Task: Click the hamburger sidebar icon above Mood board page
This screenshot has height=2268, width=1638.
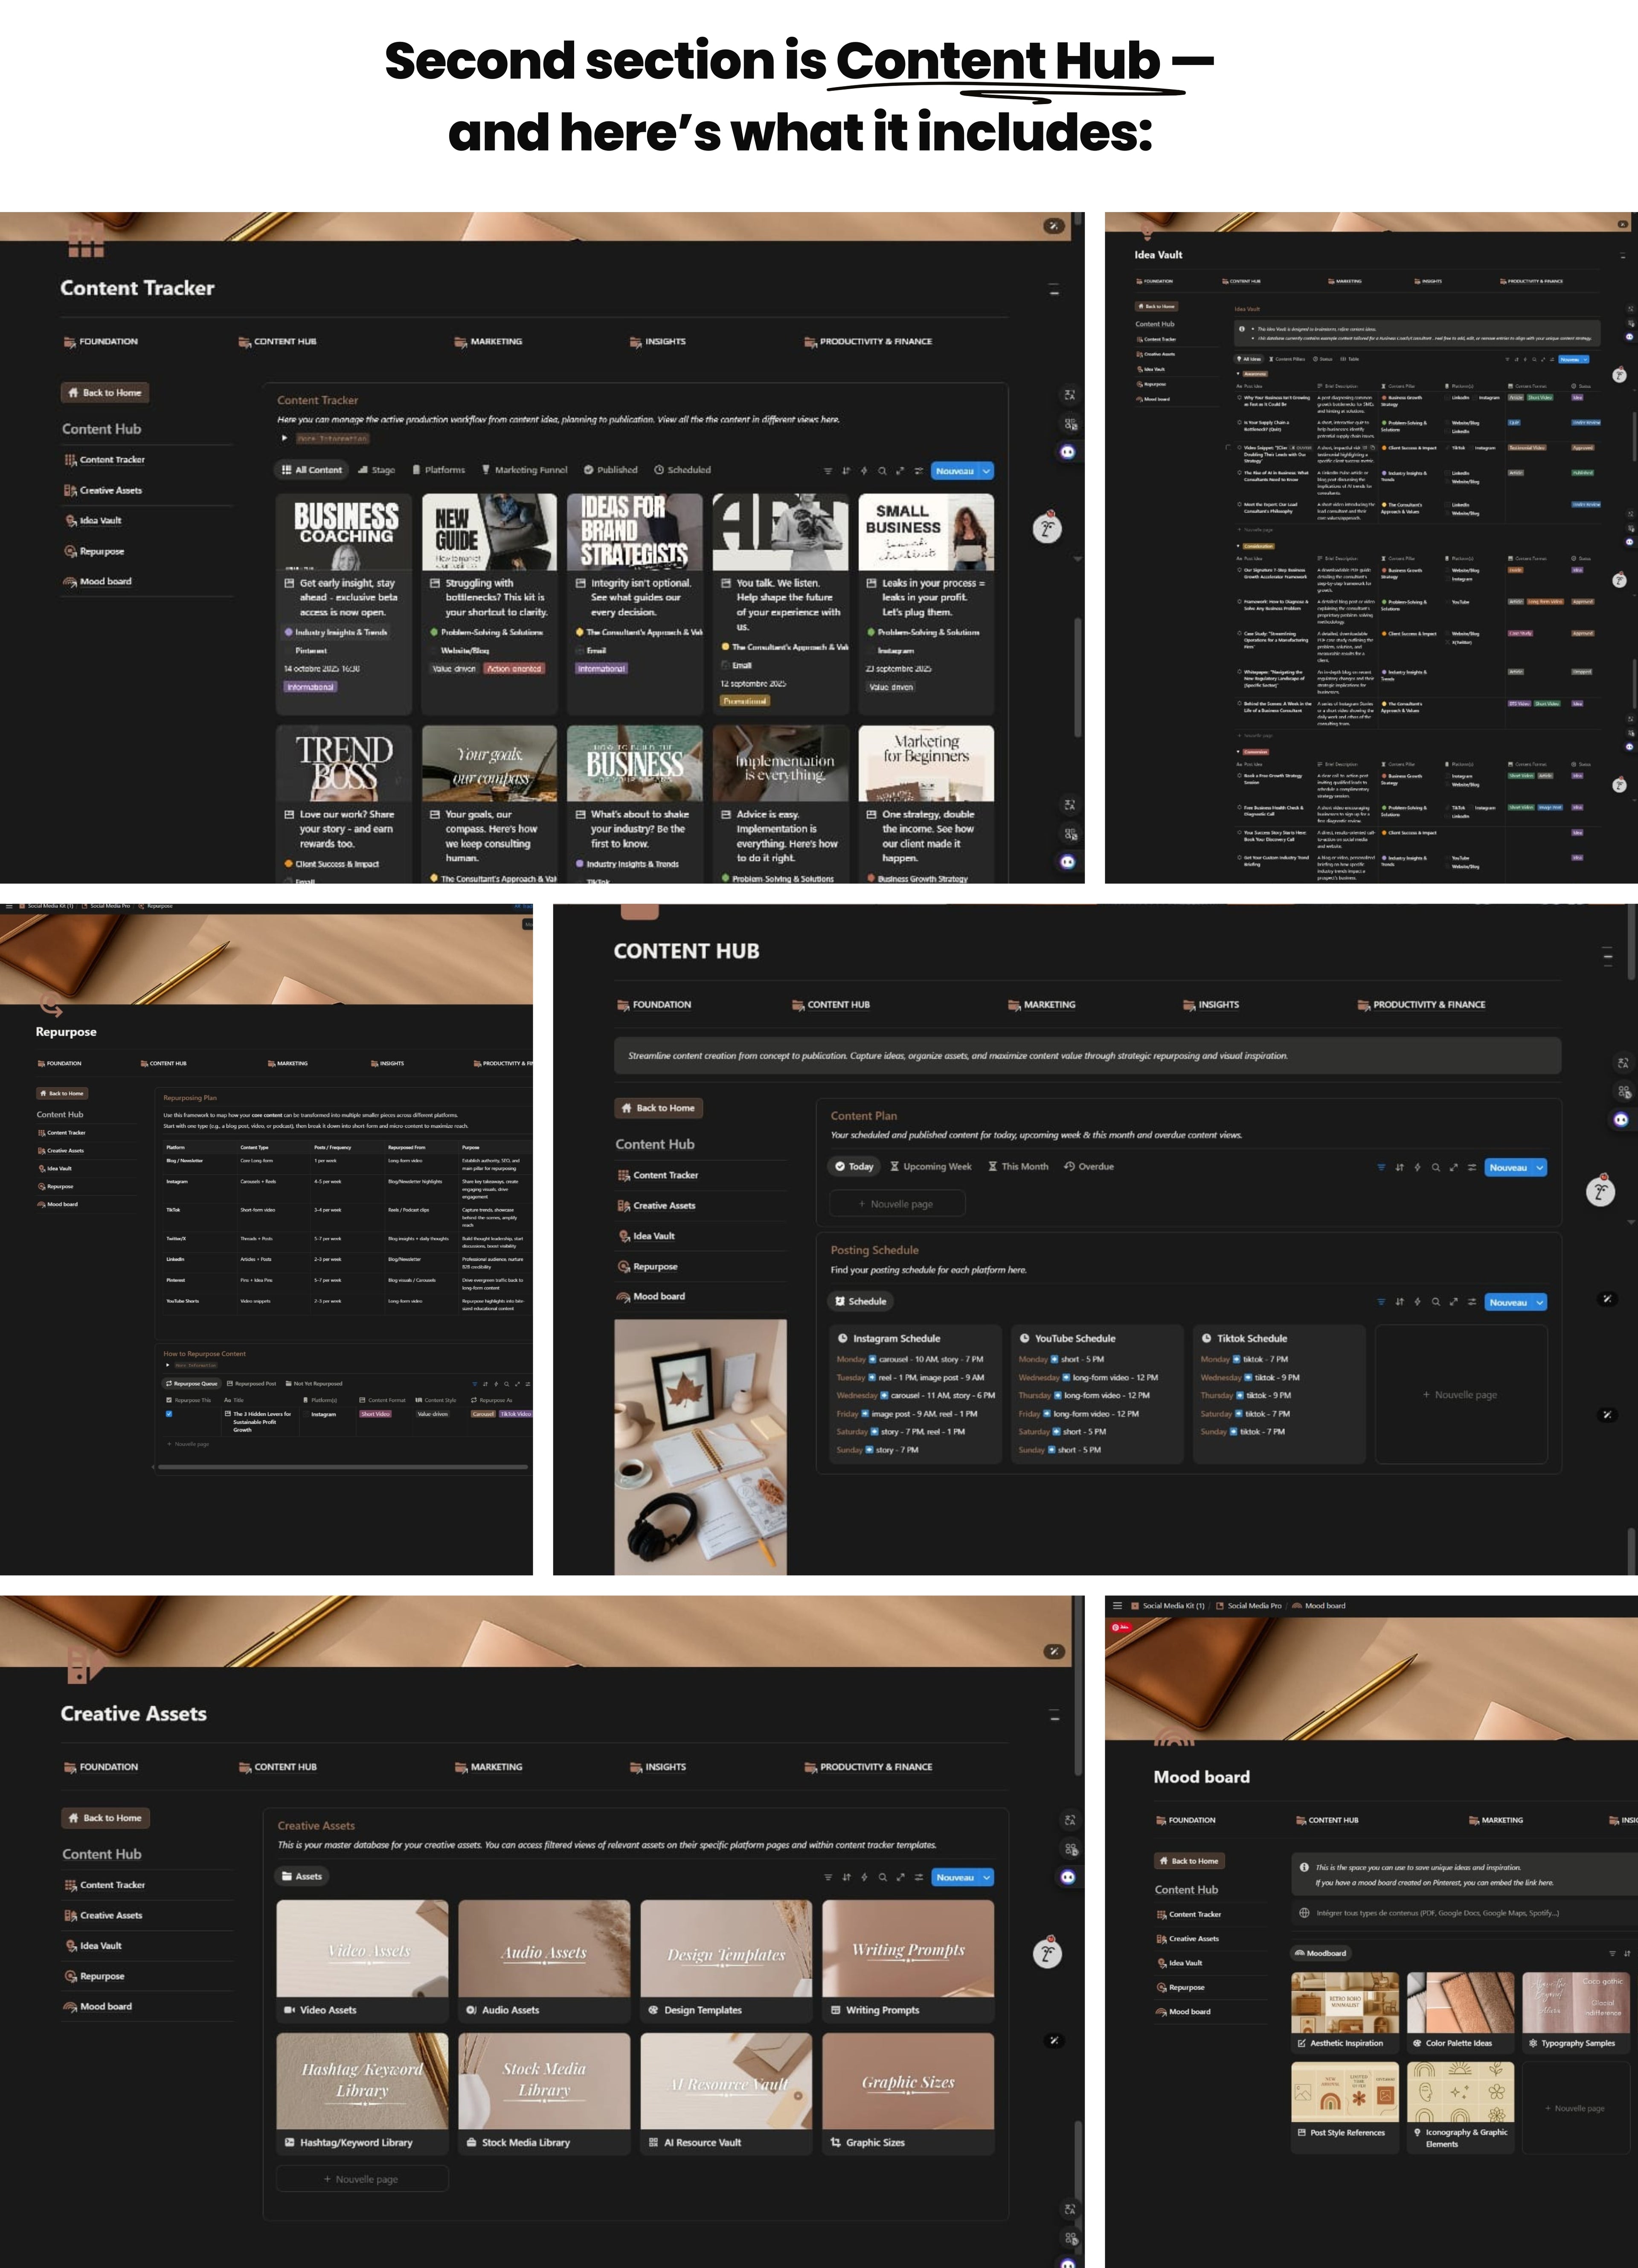Action: 1117,1606
